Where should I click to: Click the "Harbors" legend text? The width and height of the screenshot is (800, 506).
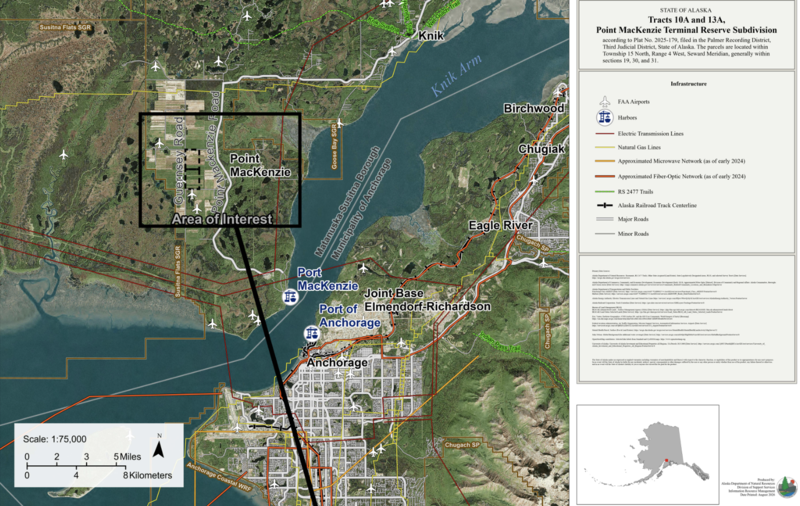(x=628, y=118)
